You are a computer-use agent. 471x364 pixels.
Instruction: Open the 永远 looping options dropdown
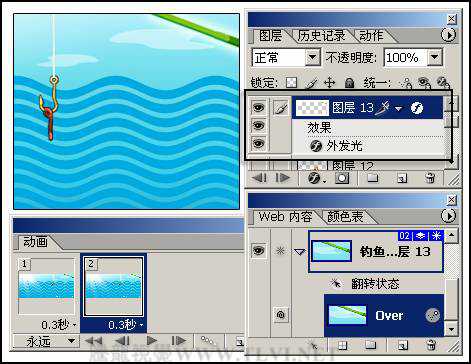[46, 342]
